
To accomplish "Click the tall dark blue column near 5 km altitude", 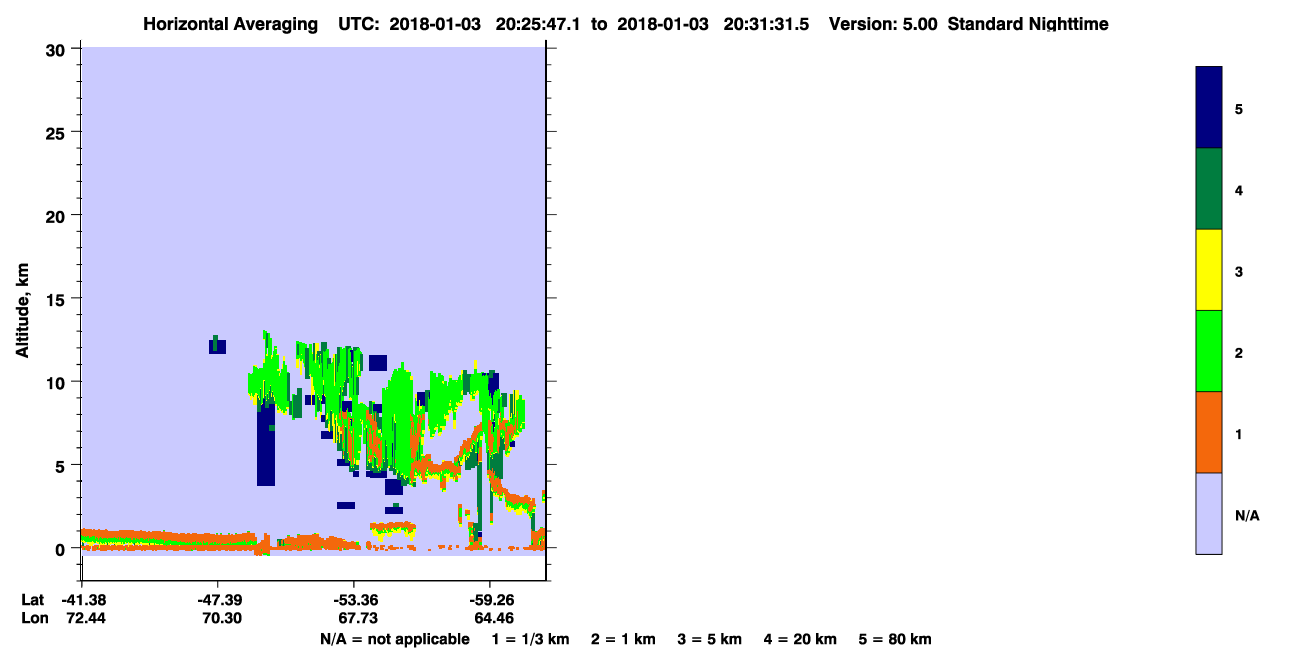I will [x=265, y=445].
